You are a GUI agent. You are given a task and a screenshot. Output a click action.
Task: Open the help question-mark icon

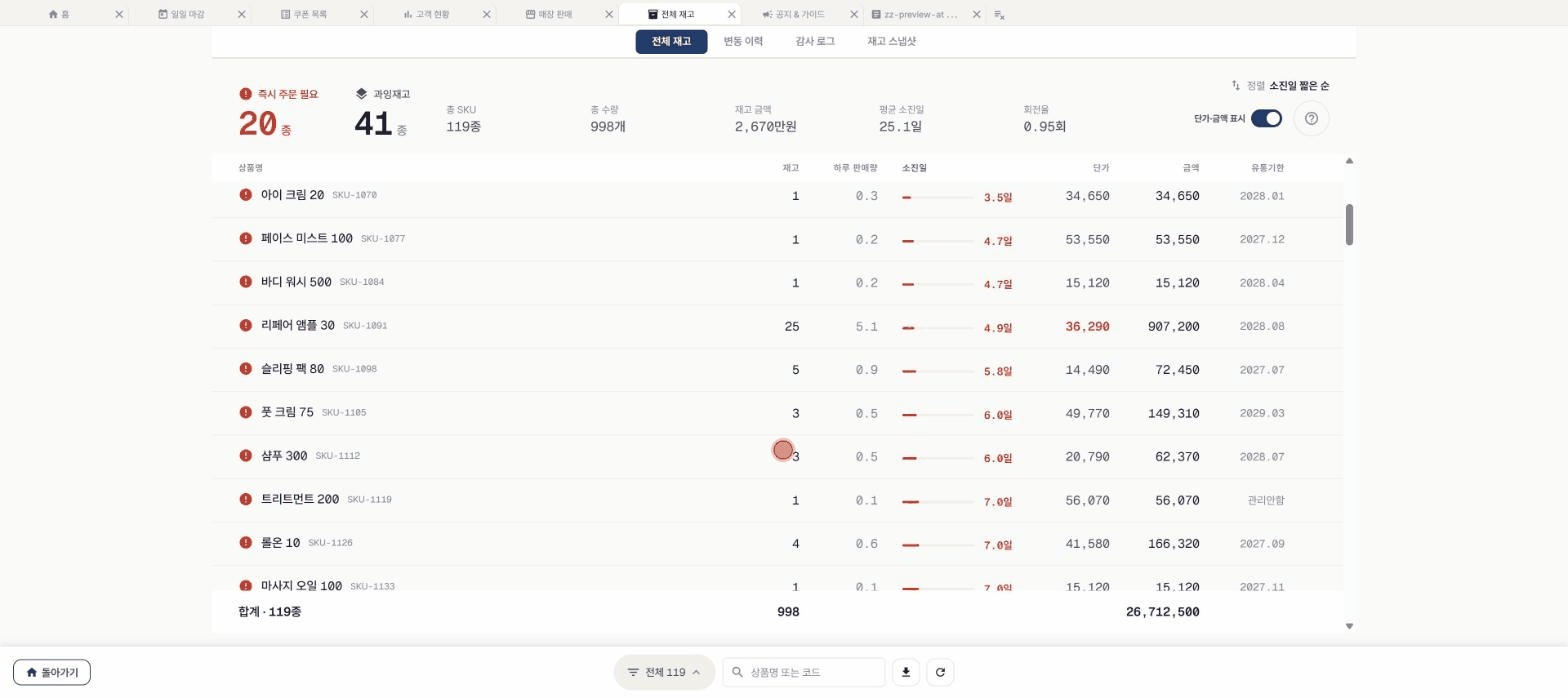[x=1311, y=118]
